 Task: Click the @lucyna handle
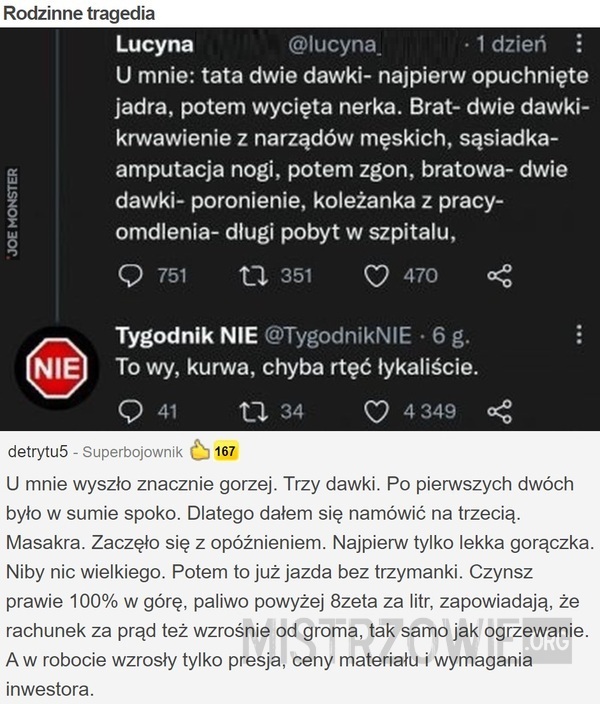click(336, 44)
